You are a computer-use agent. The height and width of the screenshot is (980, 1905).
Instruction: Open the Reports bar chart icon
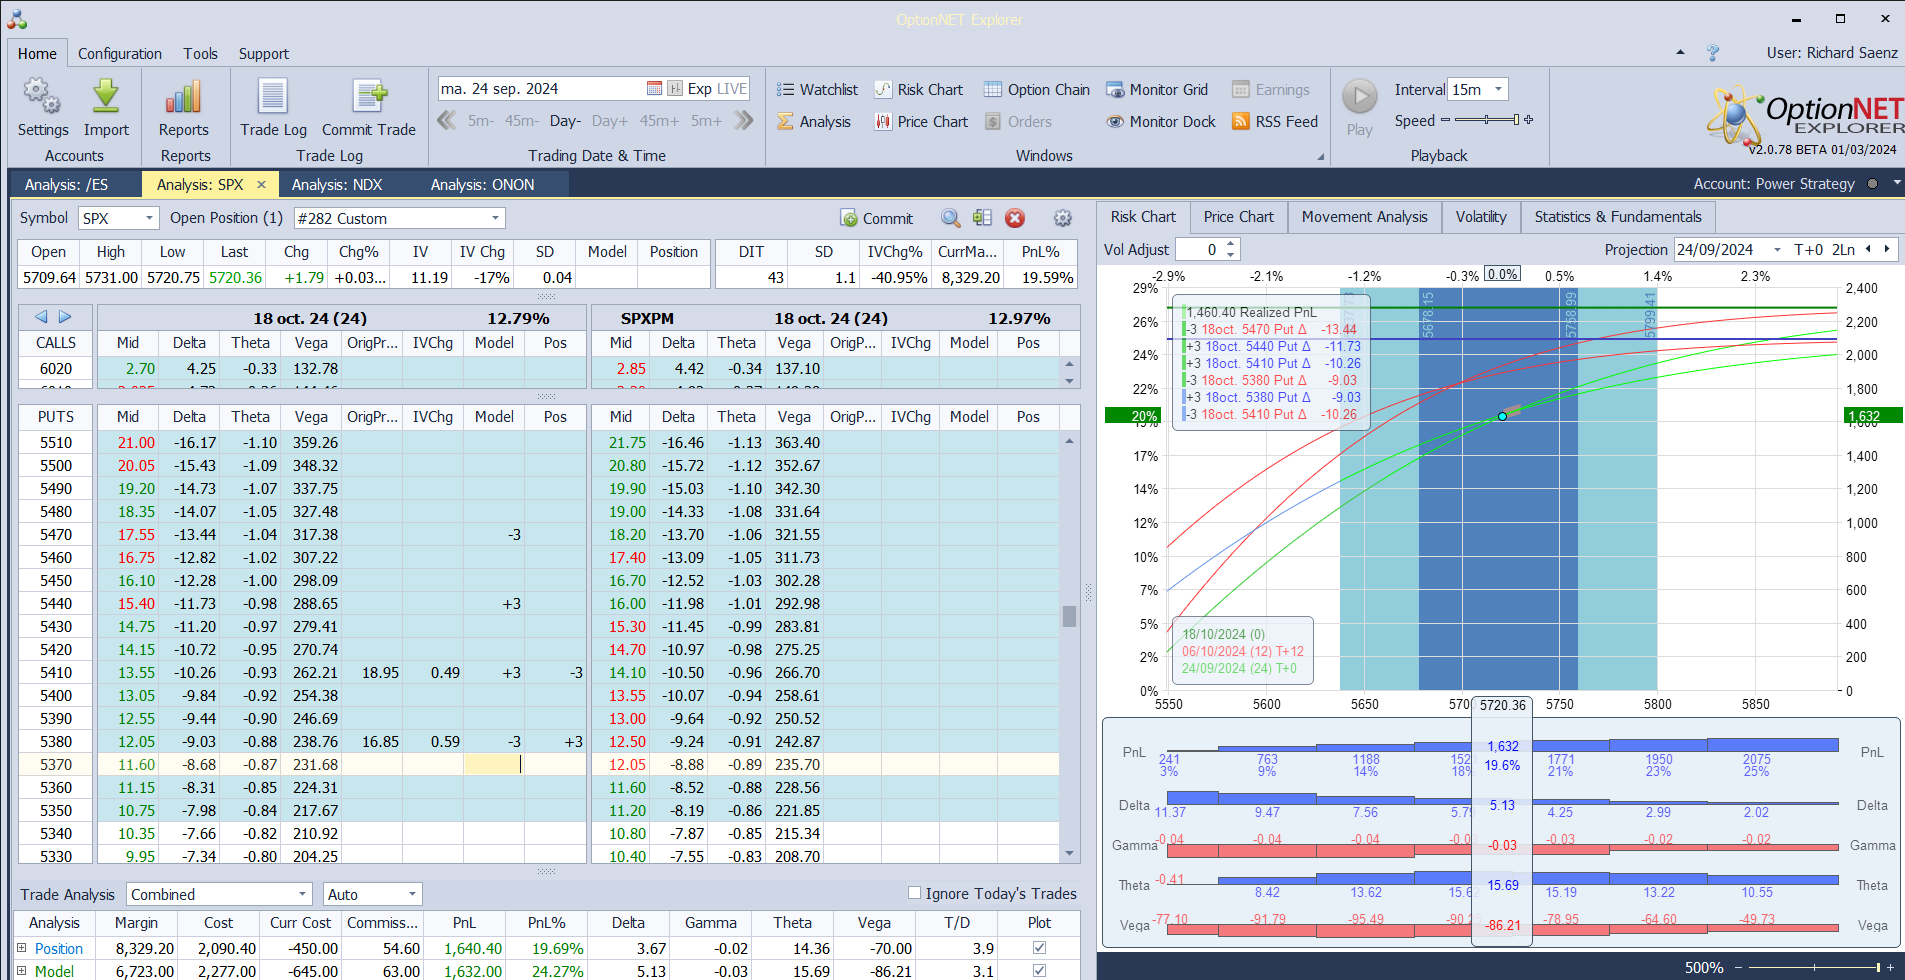(x=184, y=96)
